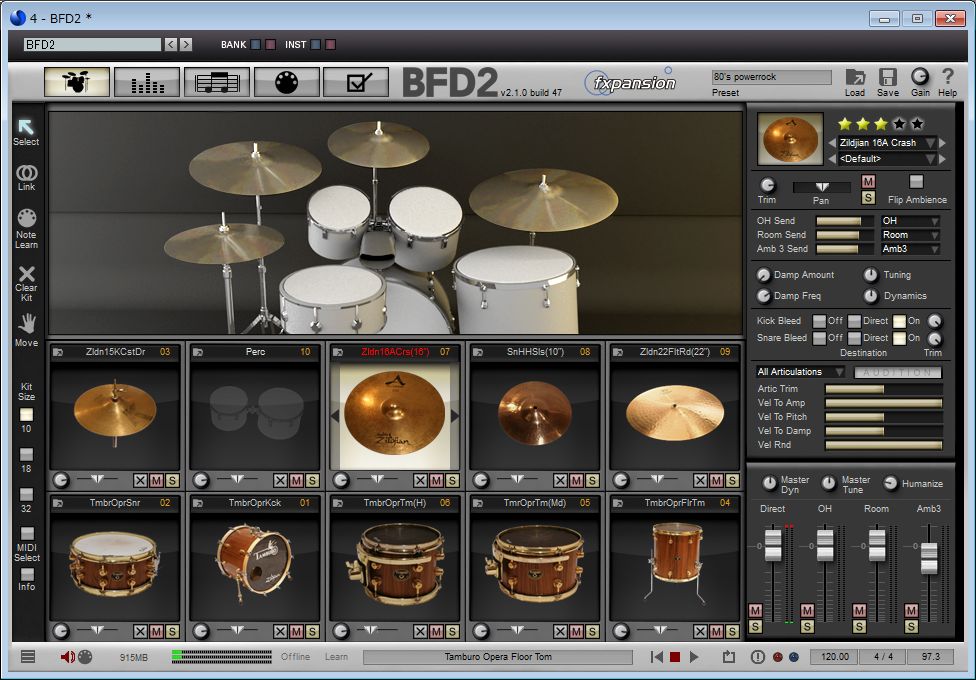Solo the Perc slot
976x680 pixels.
[312, 480]
